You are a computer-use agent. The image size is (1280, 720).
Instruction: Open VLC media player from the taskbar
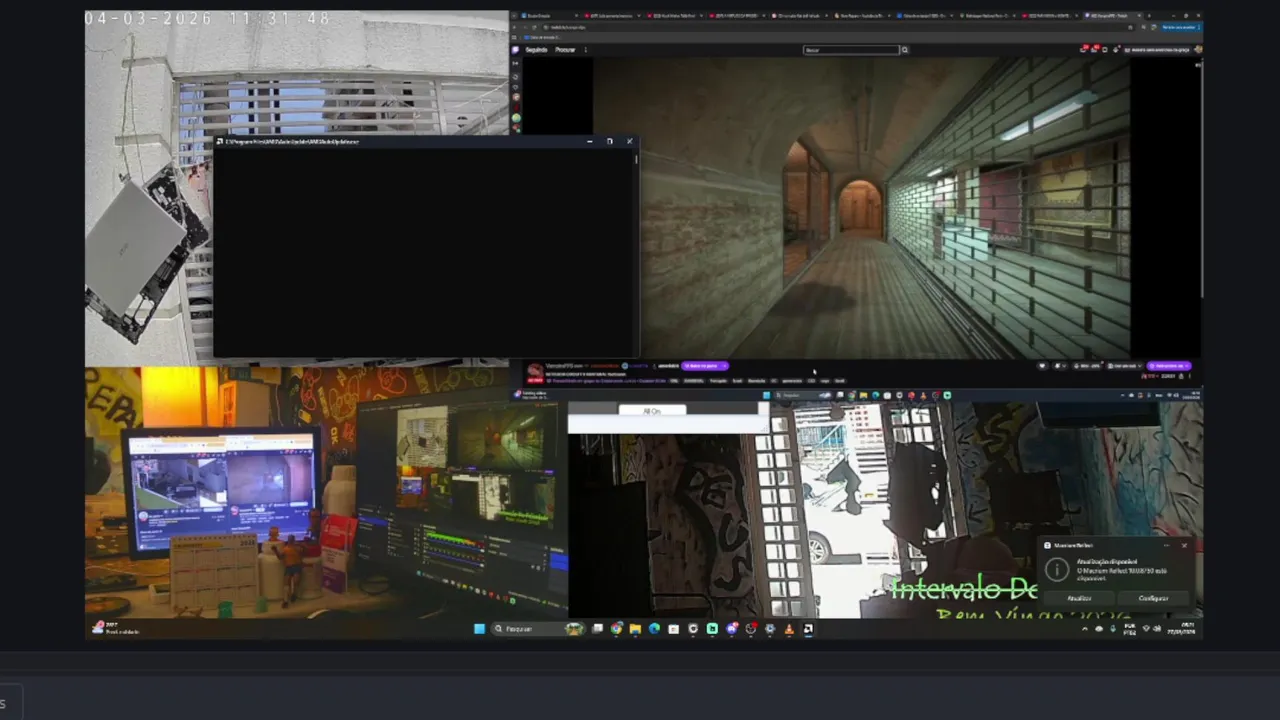[789, 629]
